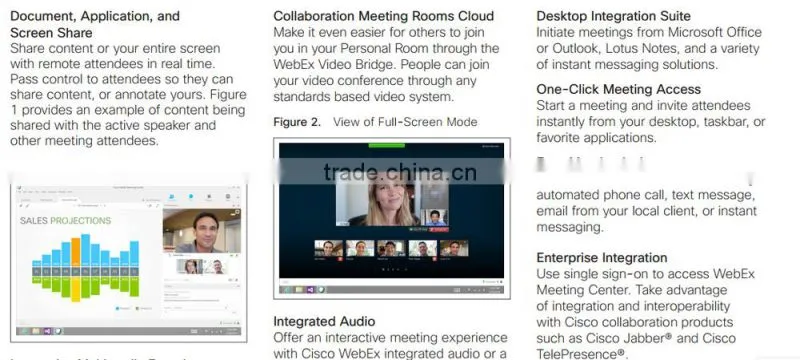This screenshot has height=360, width=800.
Task: Click the folder icon in the Figure 2 taskbar
Action: tap(299, 290)
